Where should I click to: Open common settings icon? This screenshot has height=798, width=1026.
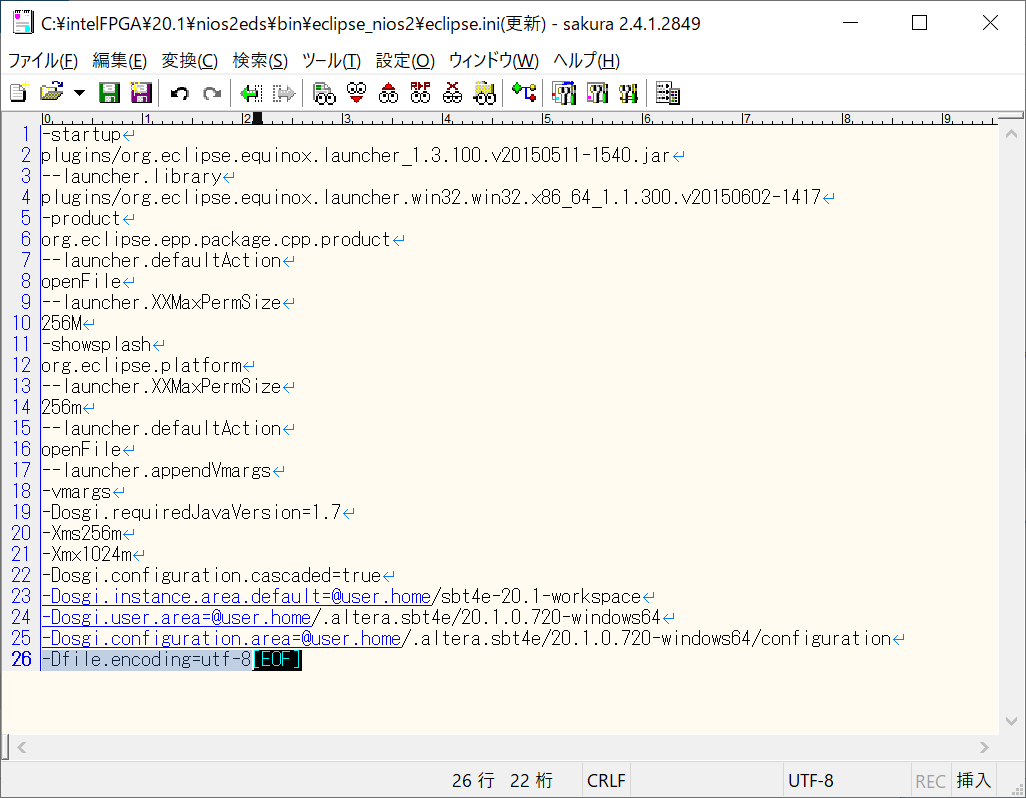click(x=628, y=93)
